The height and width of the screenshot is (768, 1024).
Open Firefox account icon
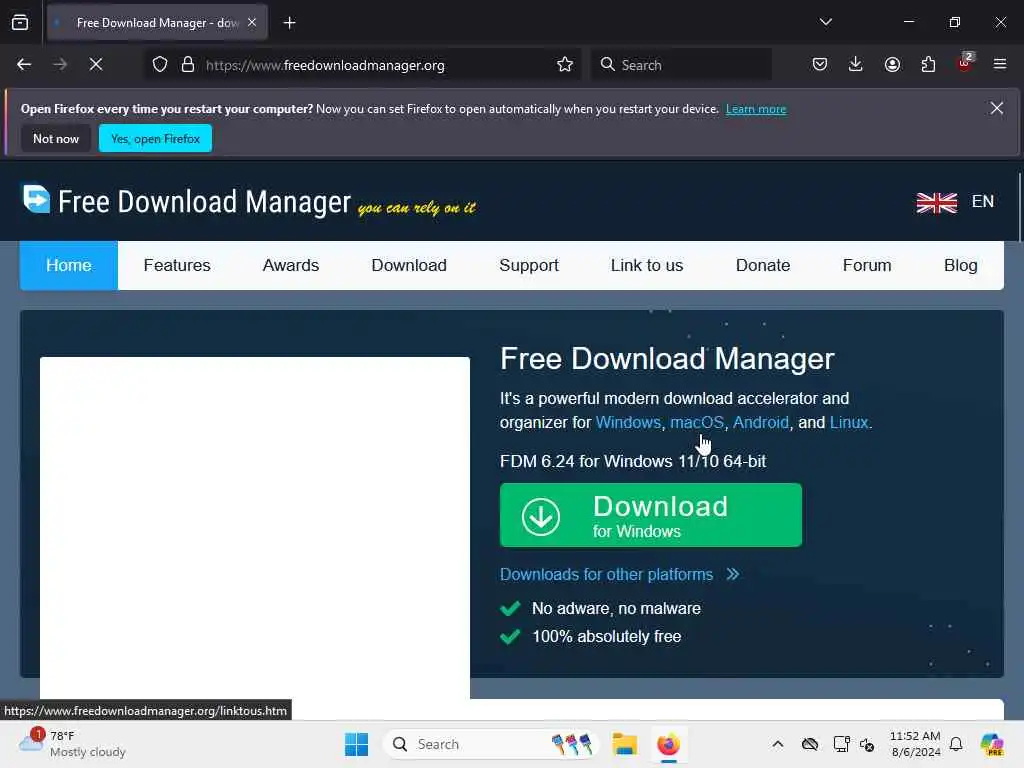(x=892, y=65)
